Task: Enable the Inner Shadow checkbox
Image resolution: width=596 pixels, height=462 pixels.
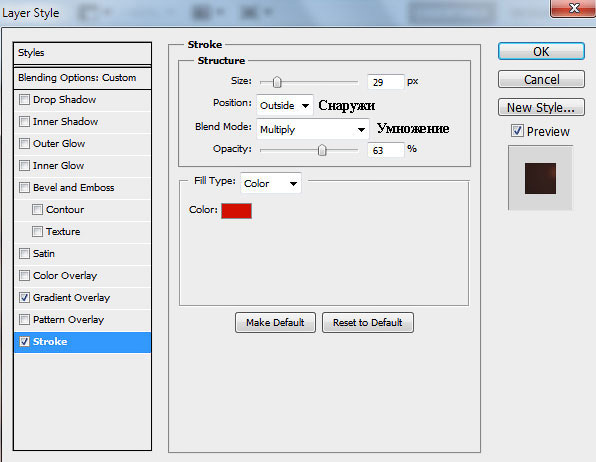Action: click(24, 122)
